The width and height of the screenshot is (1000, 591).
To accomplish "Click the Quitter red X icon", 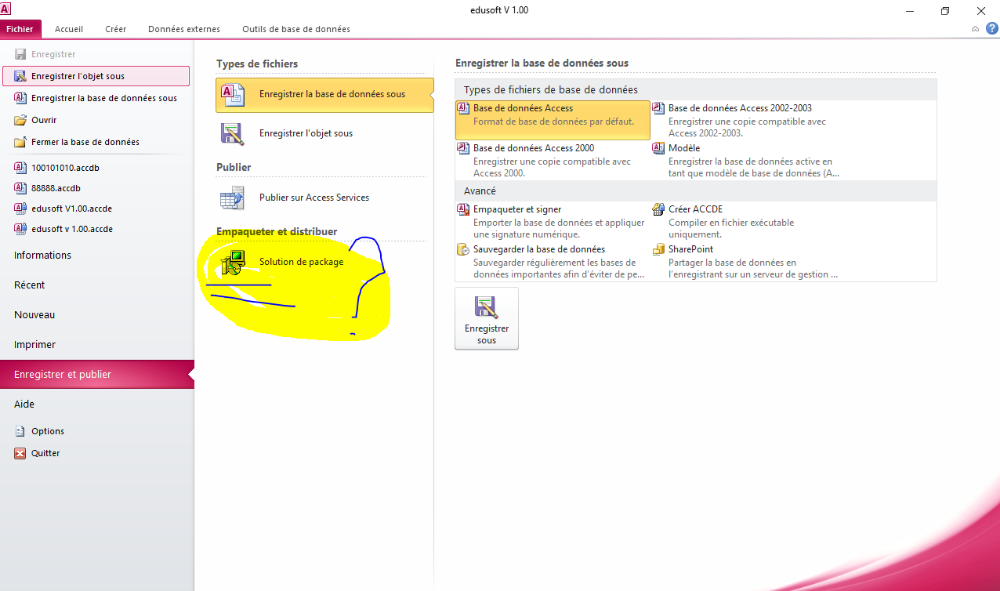I will point(20,453).
